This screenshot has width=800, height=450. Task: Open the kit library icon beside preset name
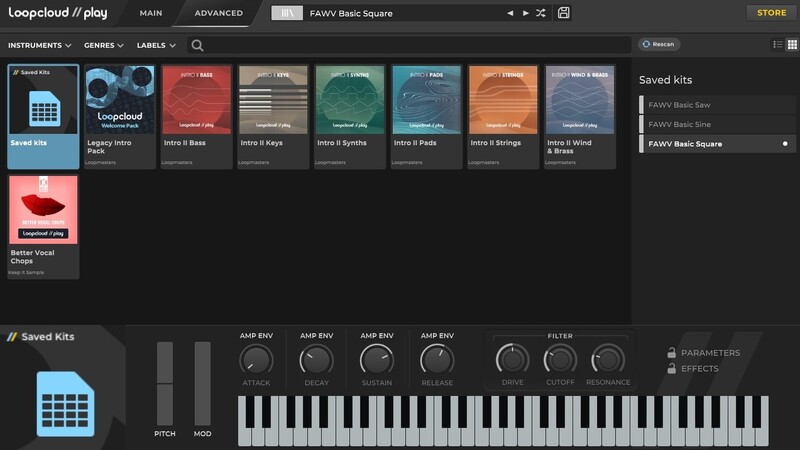287,13
